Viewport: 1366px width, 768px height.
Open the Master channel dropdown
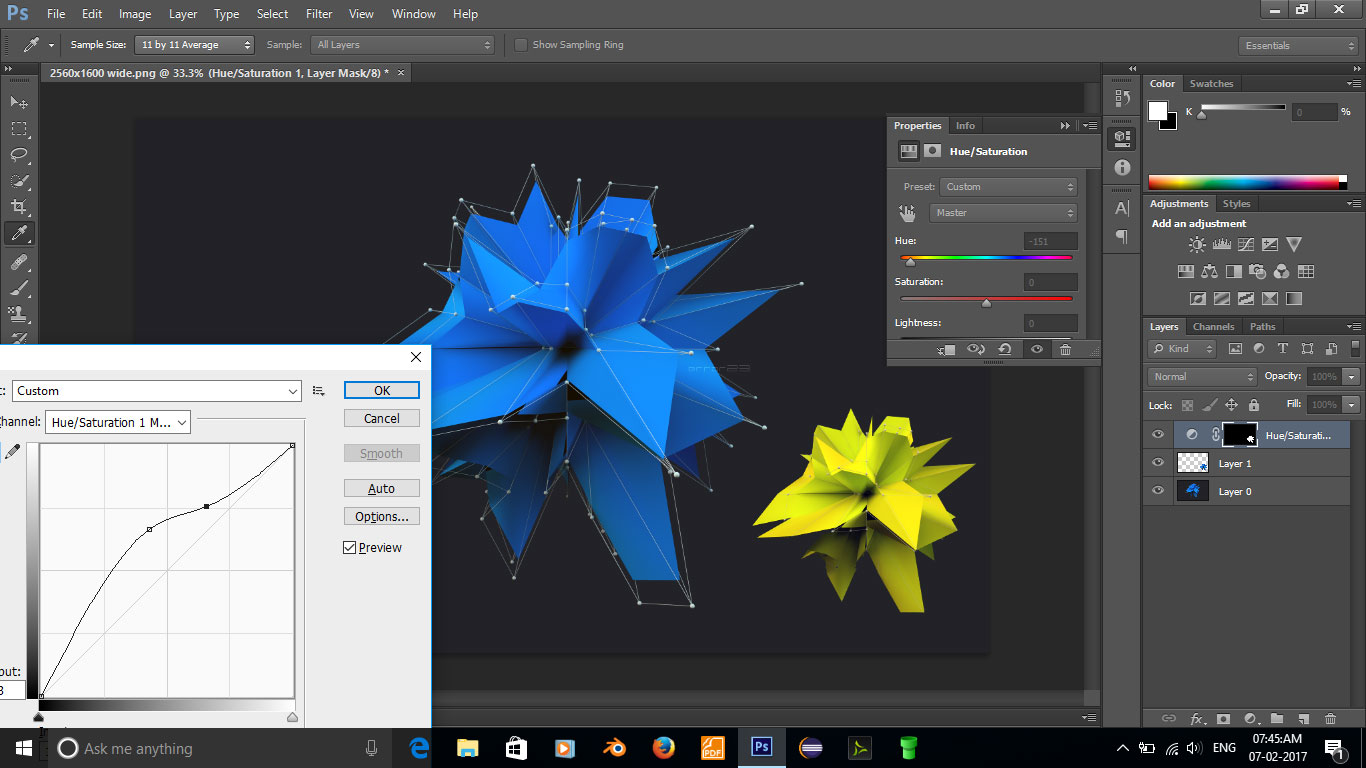pos(1003,213)
